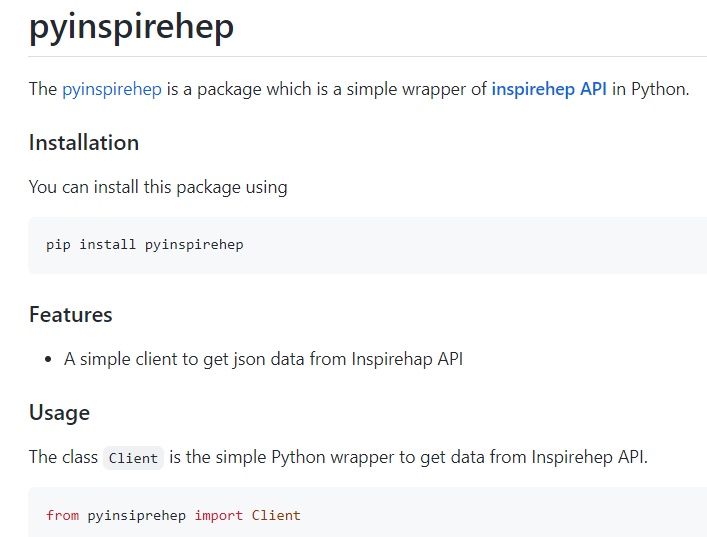This screenshot has height=537, width=707.
Task: Click the Installation section heading
Action: [x=84, y=143]
